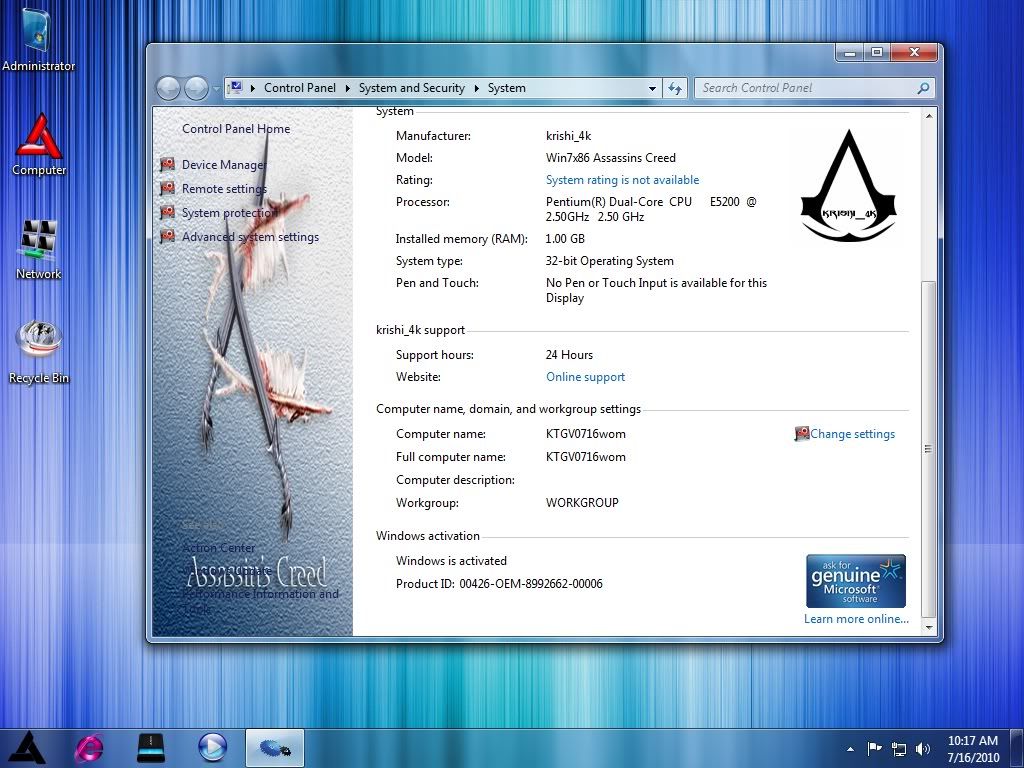Open Control Panel Home link

tap(236, 129)
